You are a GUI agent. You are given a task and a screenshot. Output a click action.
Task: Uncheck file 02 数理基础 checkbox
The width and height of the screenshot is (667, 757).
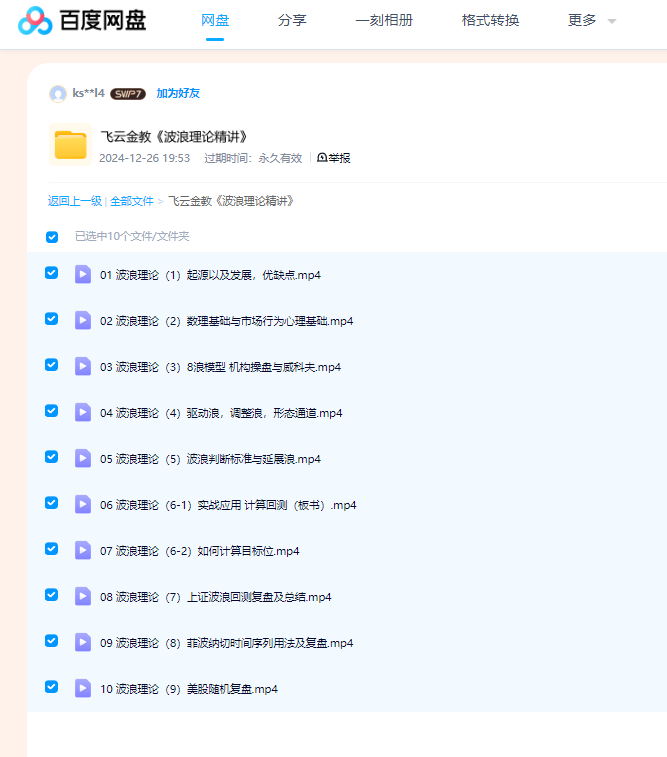coord(52,319)
